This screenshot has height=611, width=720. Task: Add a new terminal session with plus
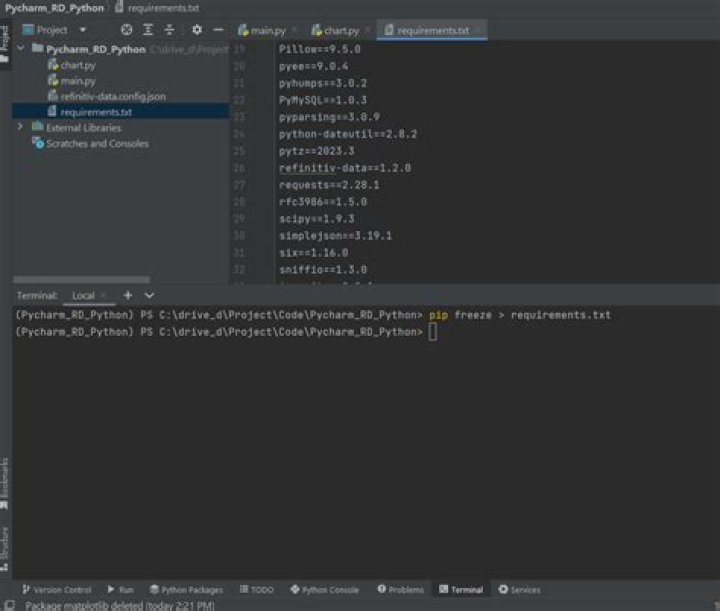(128, 296)
